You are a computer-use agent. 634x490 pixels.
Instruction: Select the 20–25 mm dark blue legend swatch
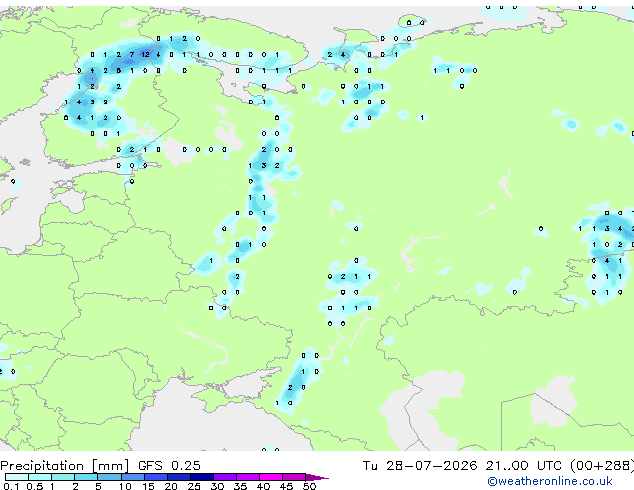pyautogui.click(x=179, y=477)
